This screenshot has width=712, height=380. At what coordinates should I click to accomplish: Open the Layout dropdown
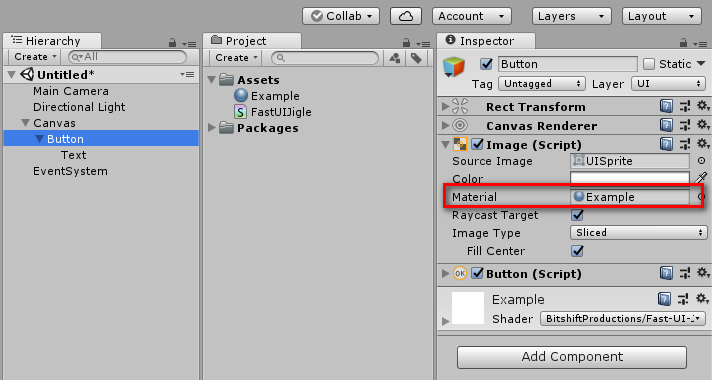(662, 16)
